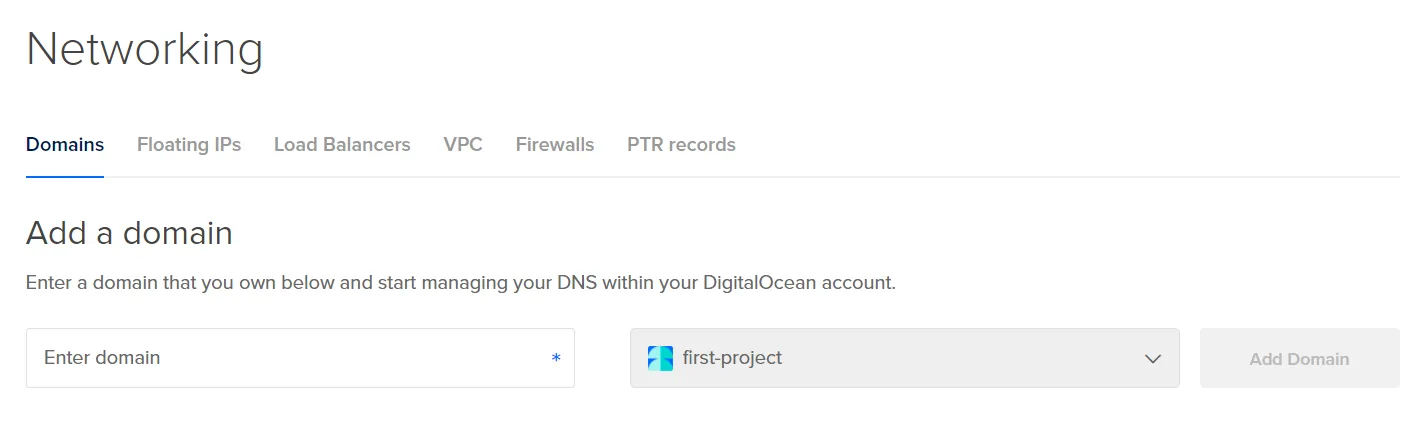1406x424 pixels.
Task: Click the DNS description sentence below heading
Action: pyautogui.click(x=461, y=283)
